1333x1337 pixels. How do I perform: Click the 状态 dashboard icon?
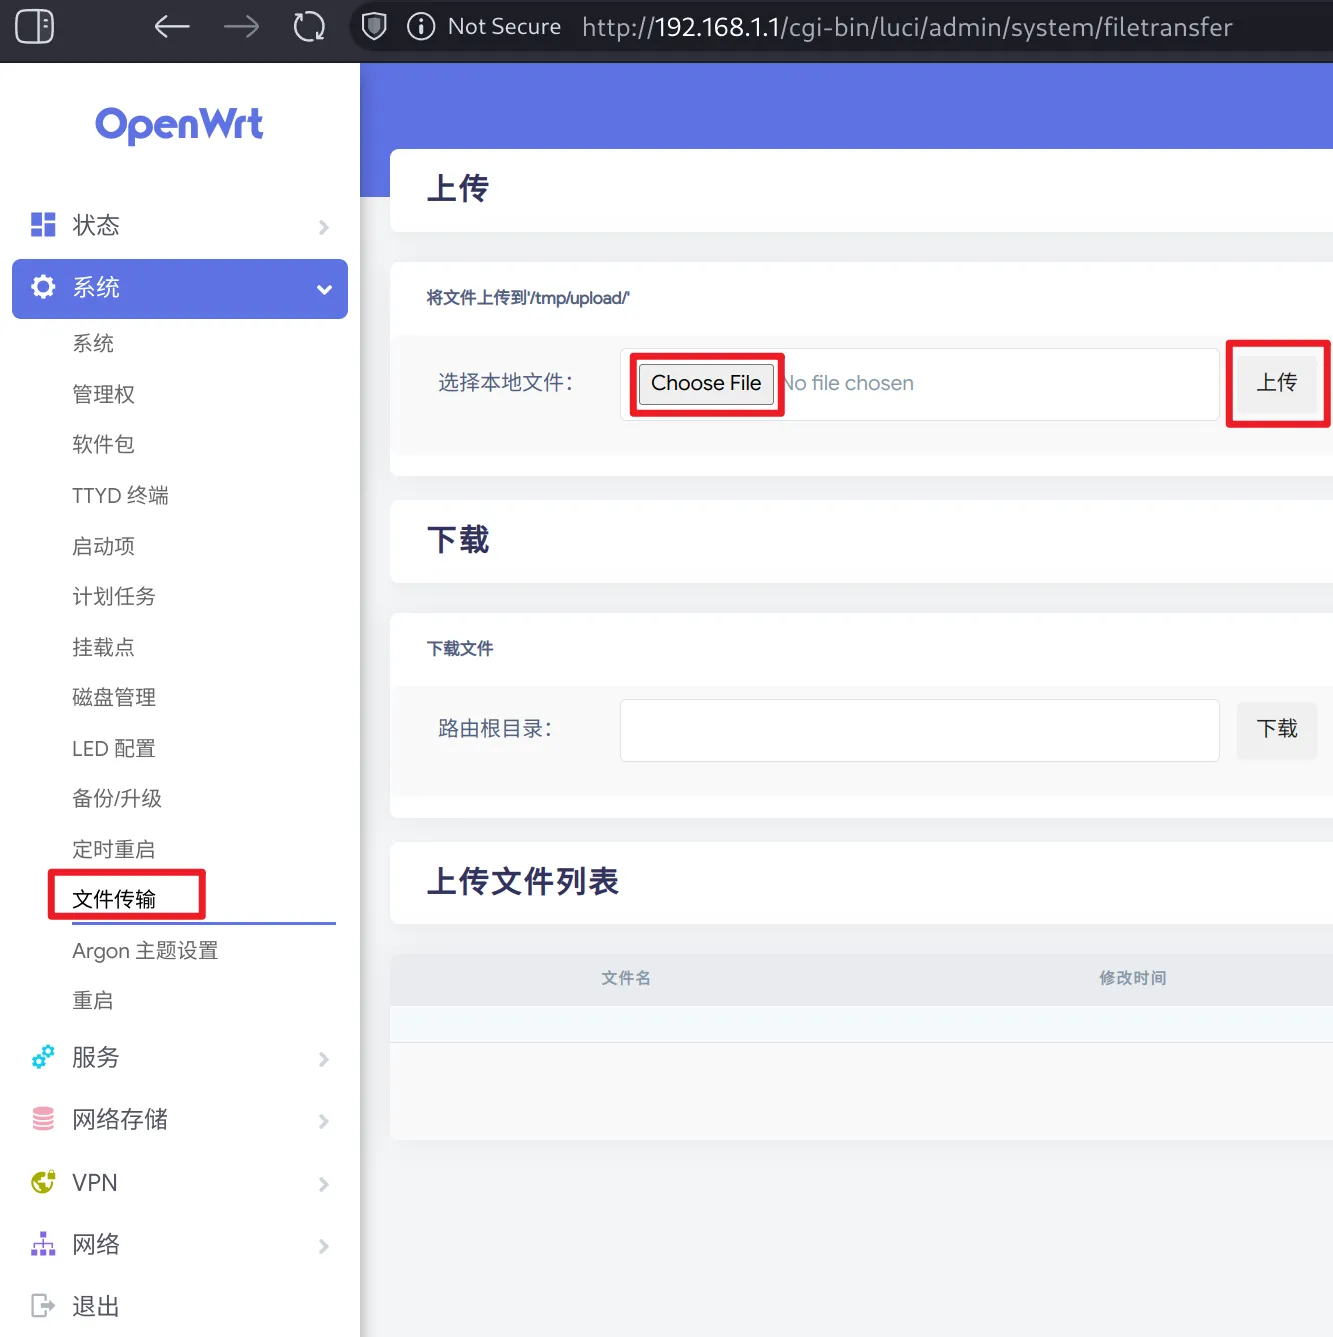tap(43, 225)
